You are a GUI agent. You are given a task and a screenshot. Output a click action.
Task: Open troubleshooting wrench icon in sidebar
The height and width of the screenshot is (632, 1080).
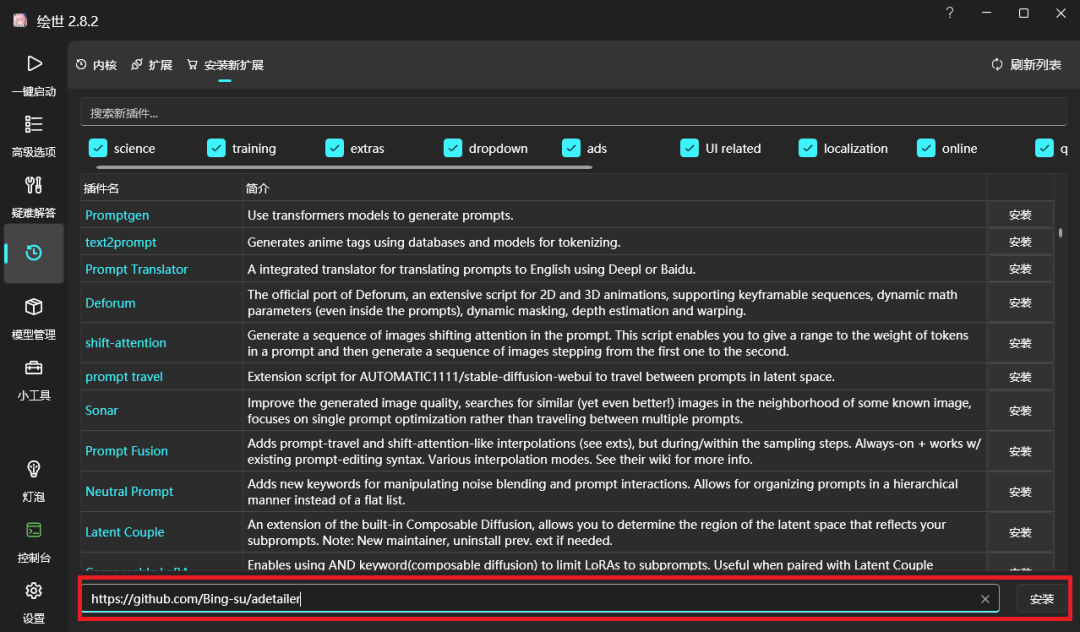coord(34,186)
